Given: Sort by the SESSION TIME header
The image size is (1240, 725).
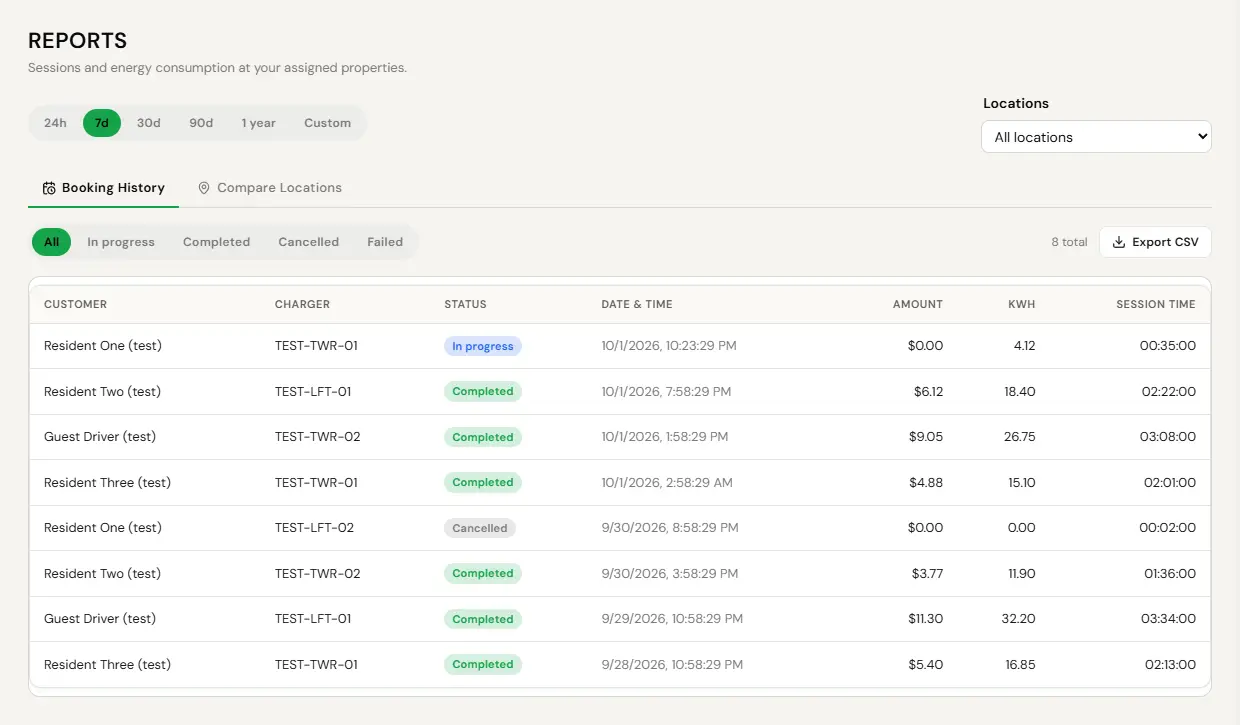Looking at the screenshot, I should coord(1156,304).
